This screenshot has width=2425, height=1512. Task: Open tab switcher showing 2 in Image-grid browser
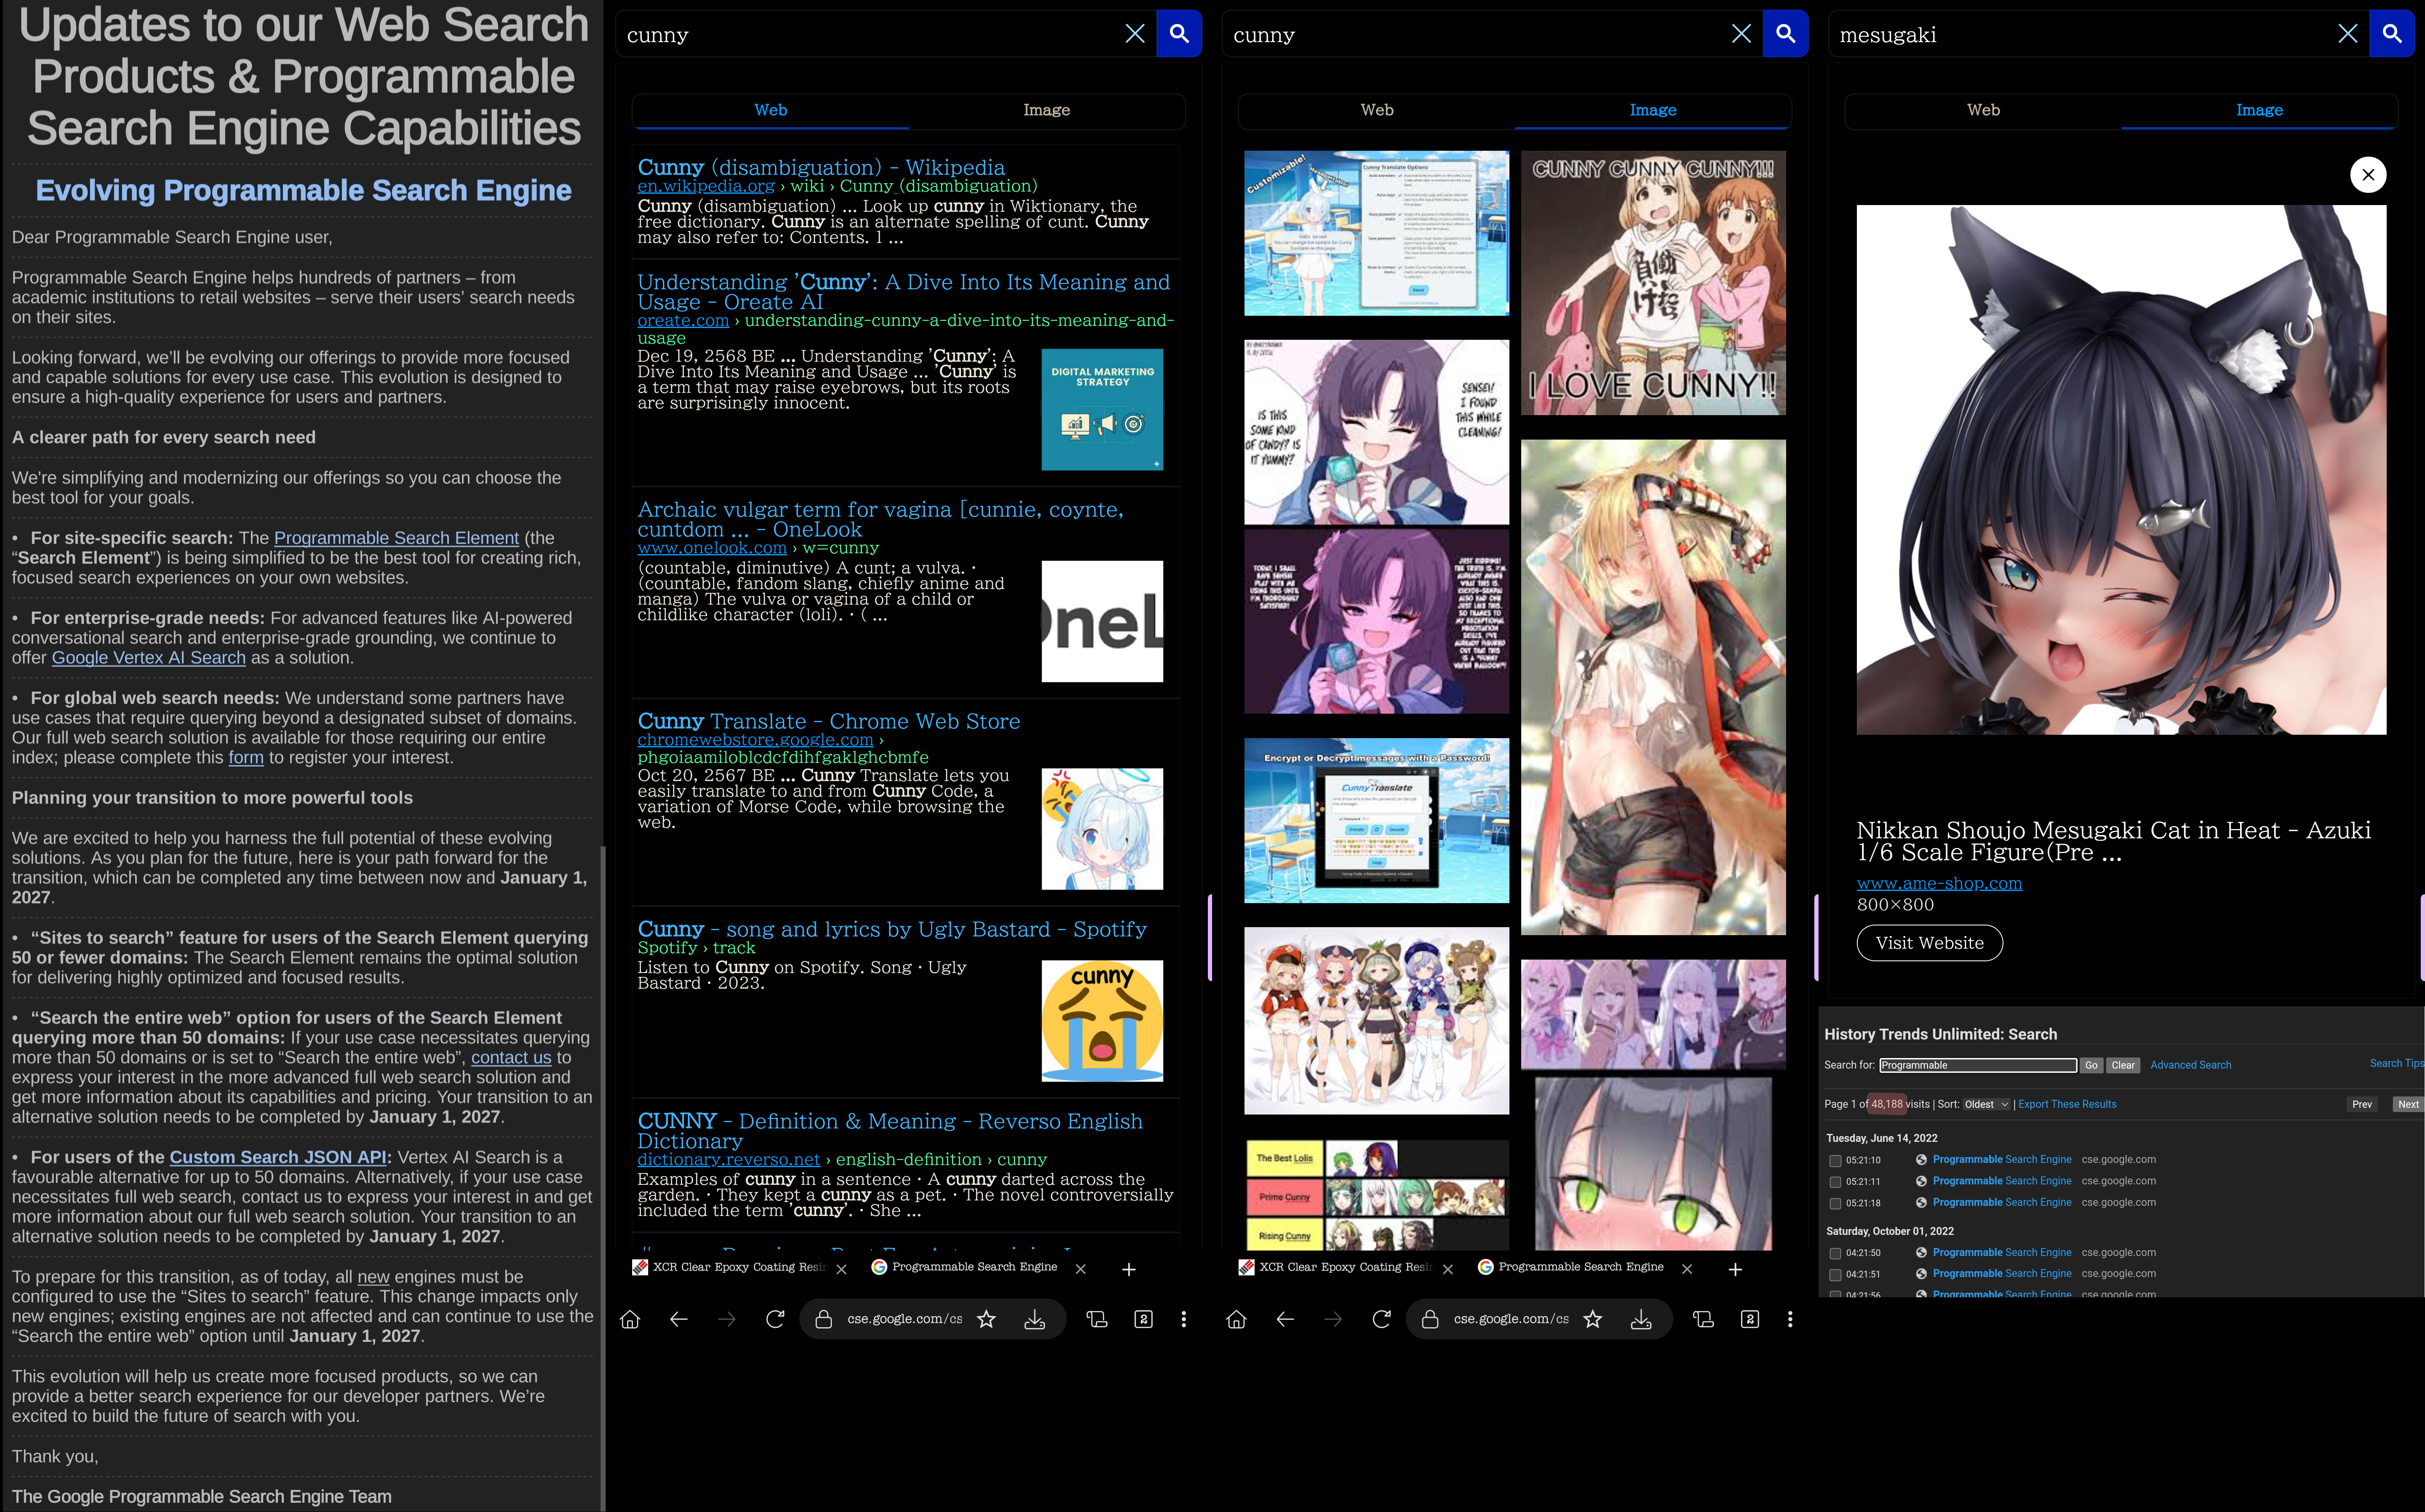[x=1750, y=1319]
